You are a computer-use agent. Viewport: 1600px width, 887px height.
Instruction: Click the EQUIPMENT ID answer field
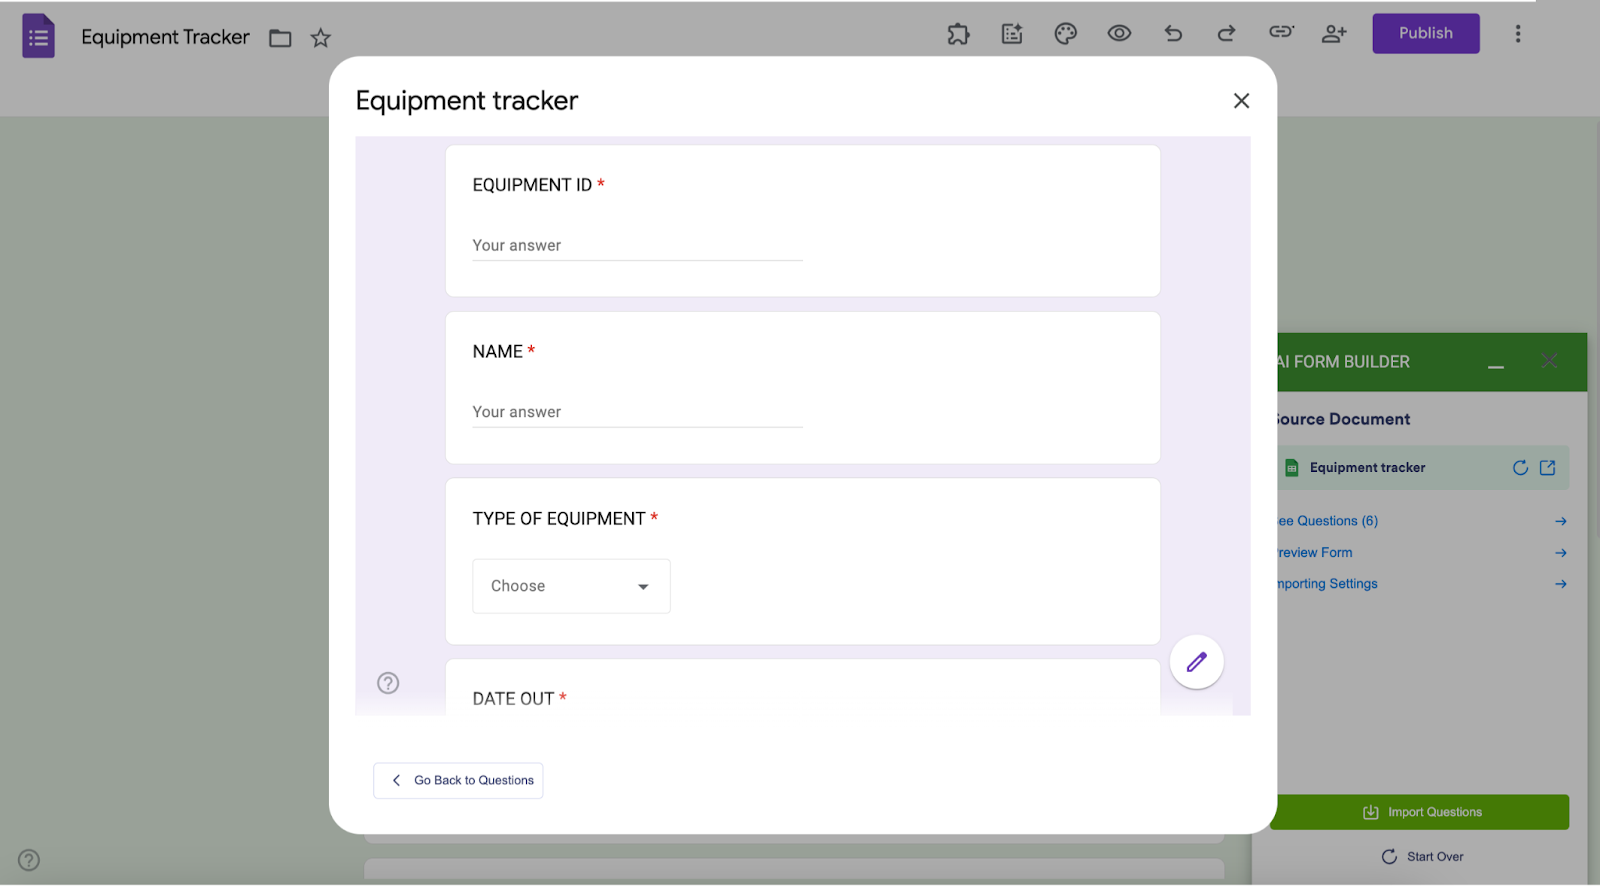pos(637,246)
